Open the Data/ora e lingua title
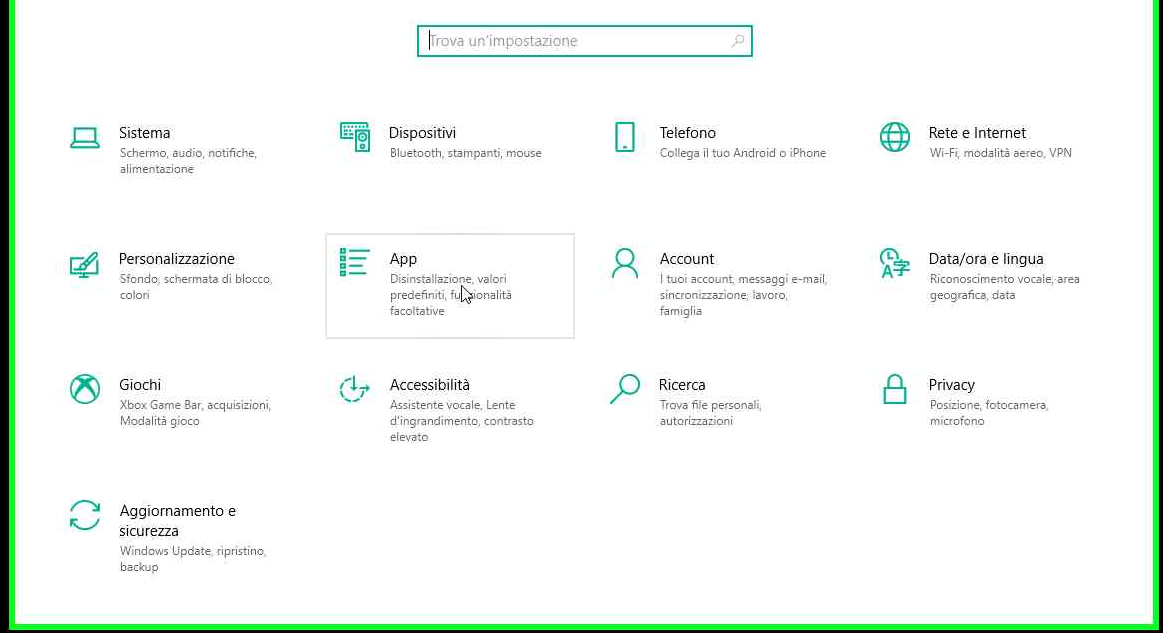 986,259
